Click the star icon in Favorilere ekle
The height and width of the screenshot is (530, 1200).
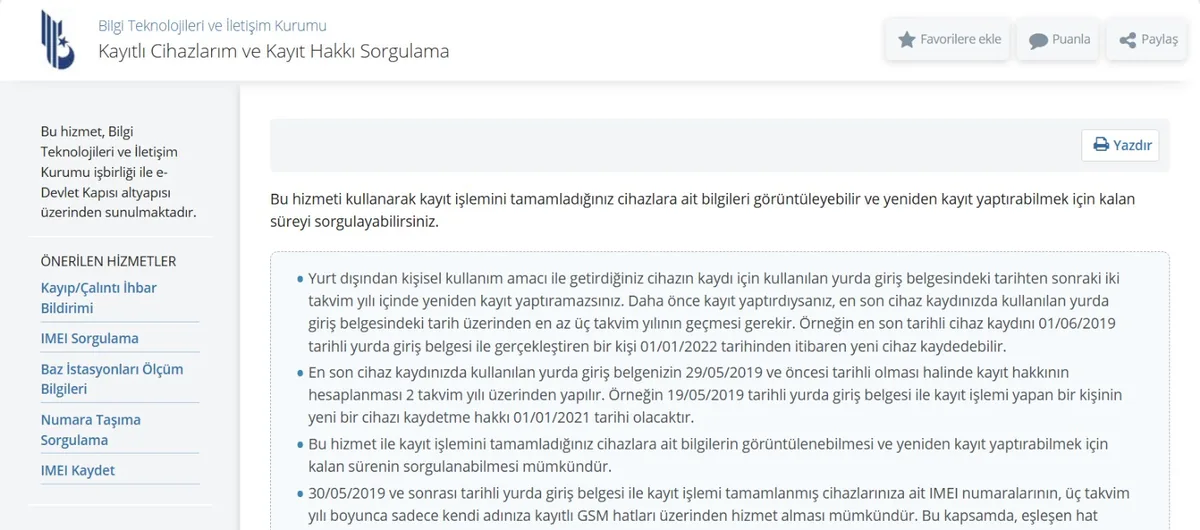coord(907,40)
